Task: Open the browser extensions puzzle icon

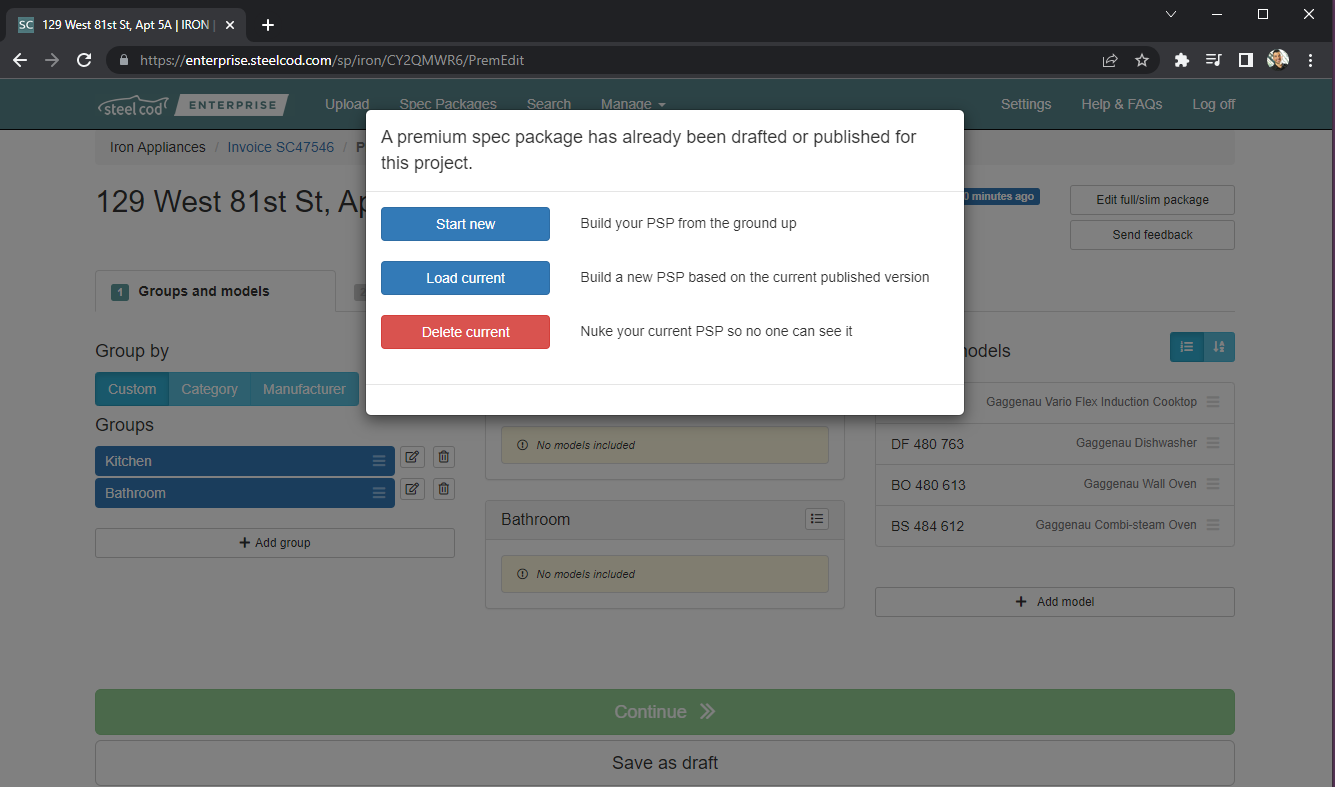Action: pyautogui.click(x=1181, y=60)
